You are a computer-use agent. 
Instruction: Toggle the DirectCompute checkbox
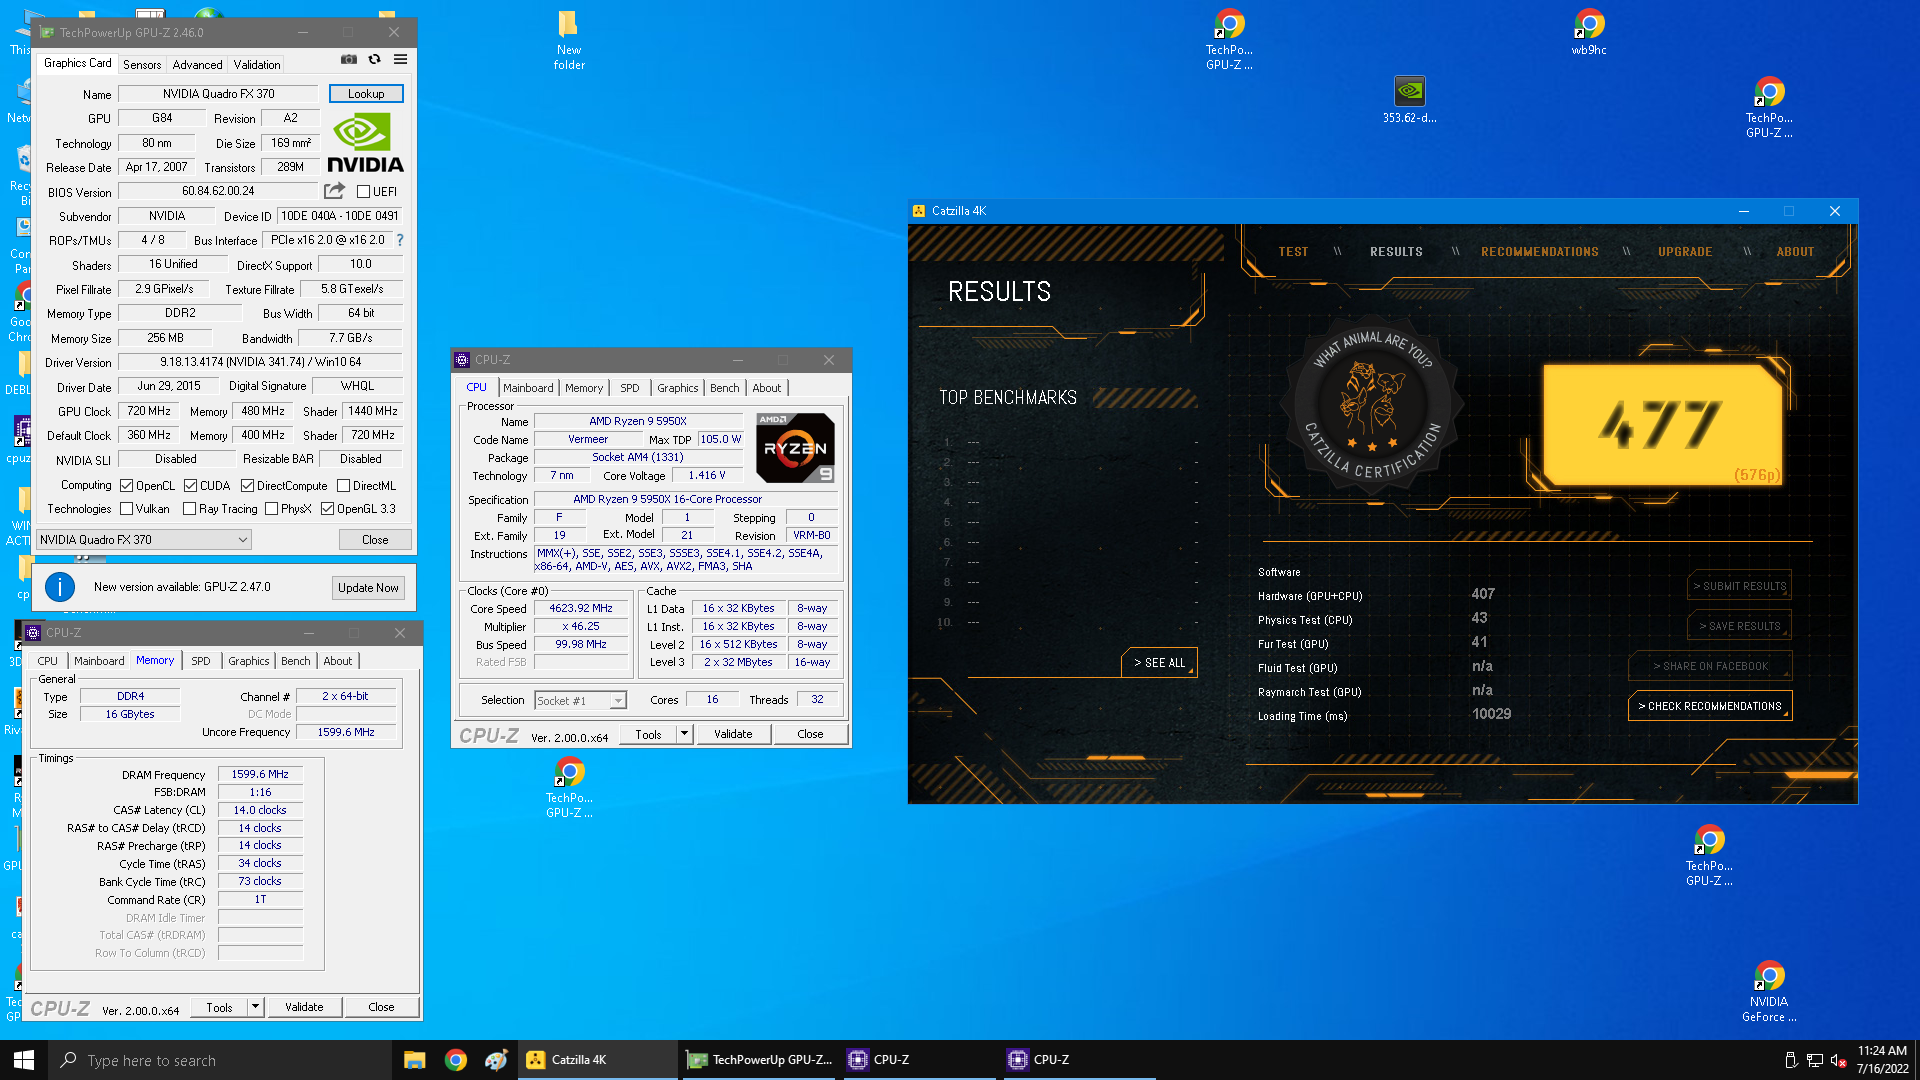point(247,486)
